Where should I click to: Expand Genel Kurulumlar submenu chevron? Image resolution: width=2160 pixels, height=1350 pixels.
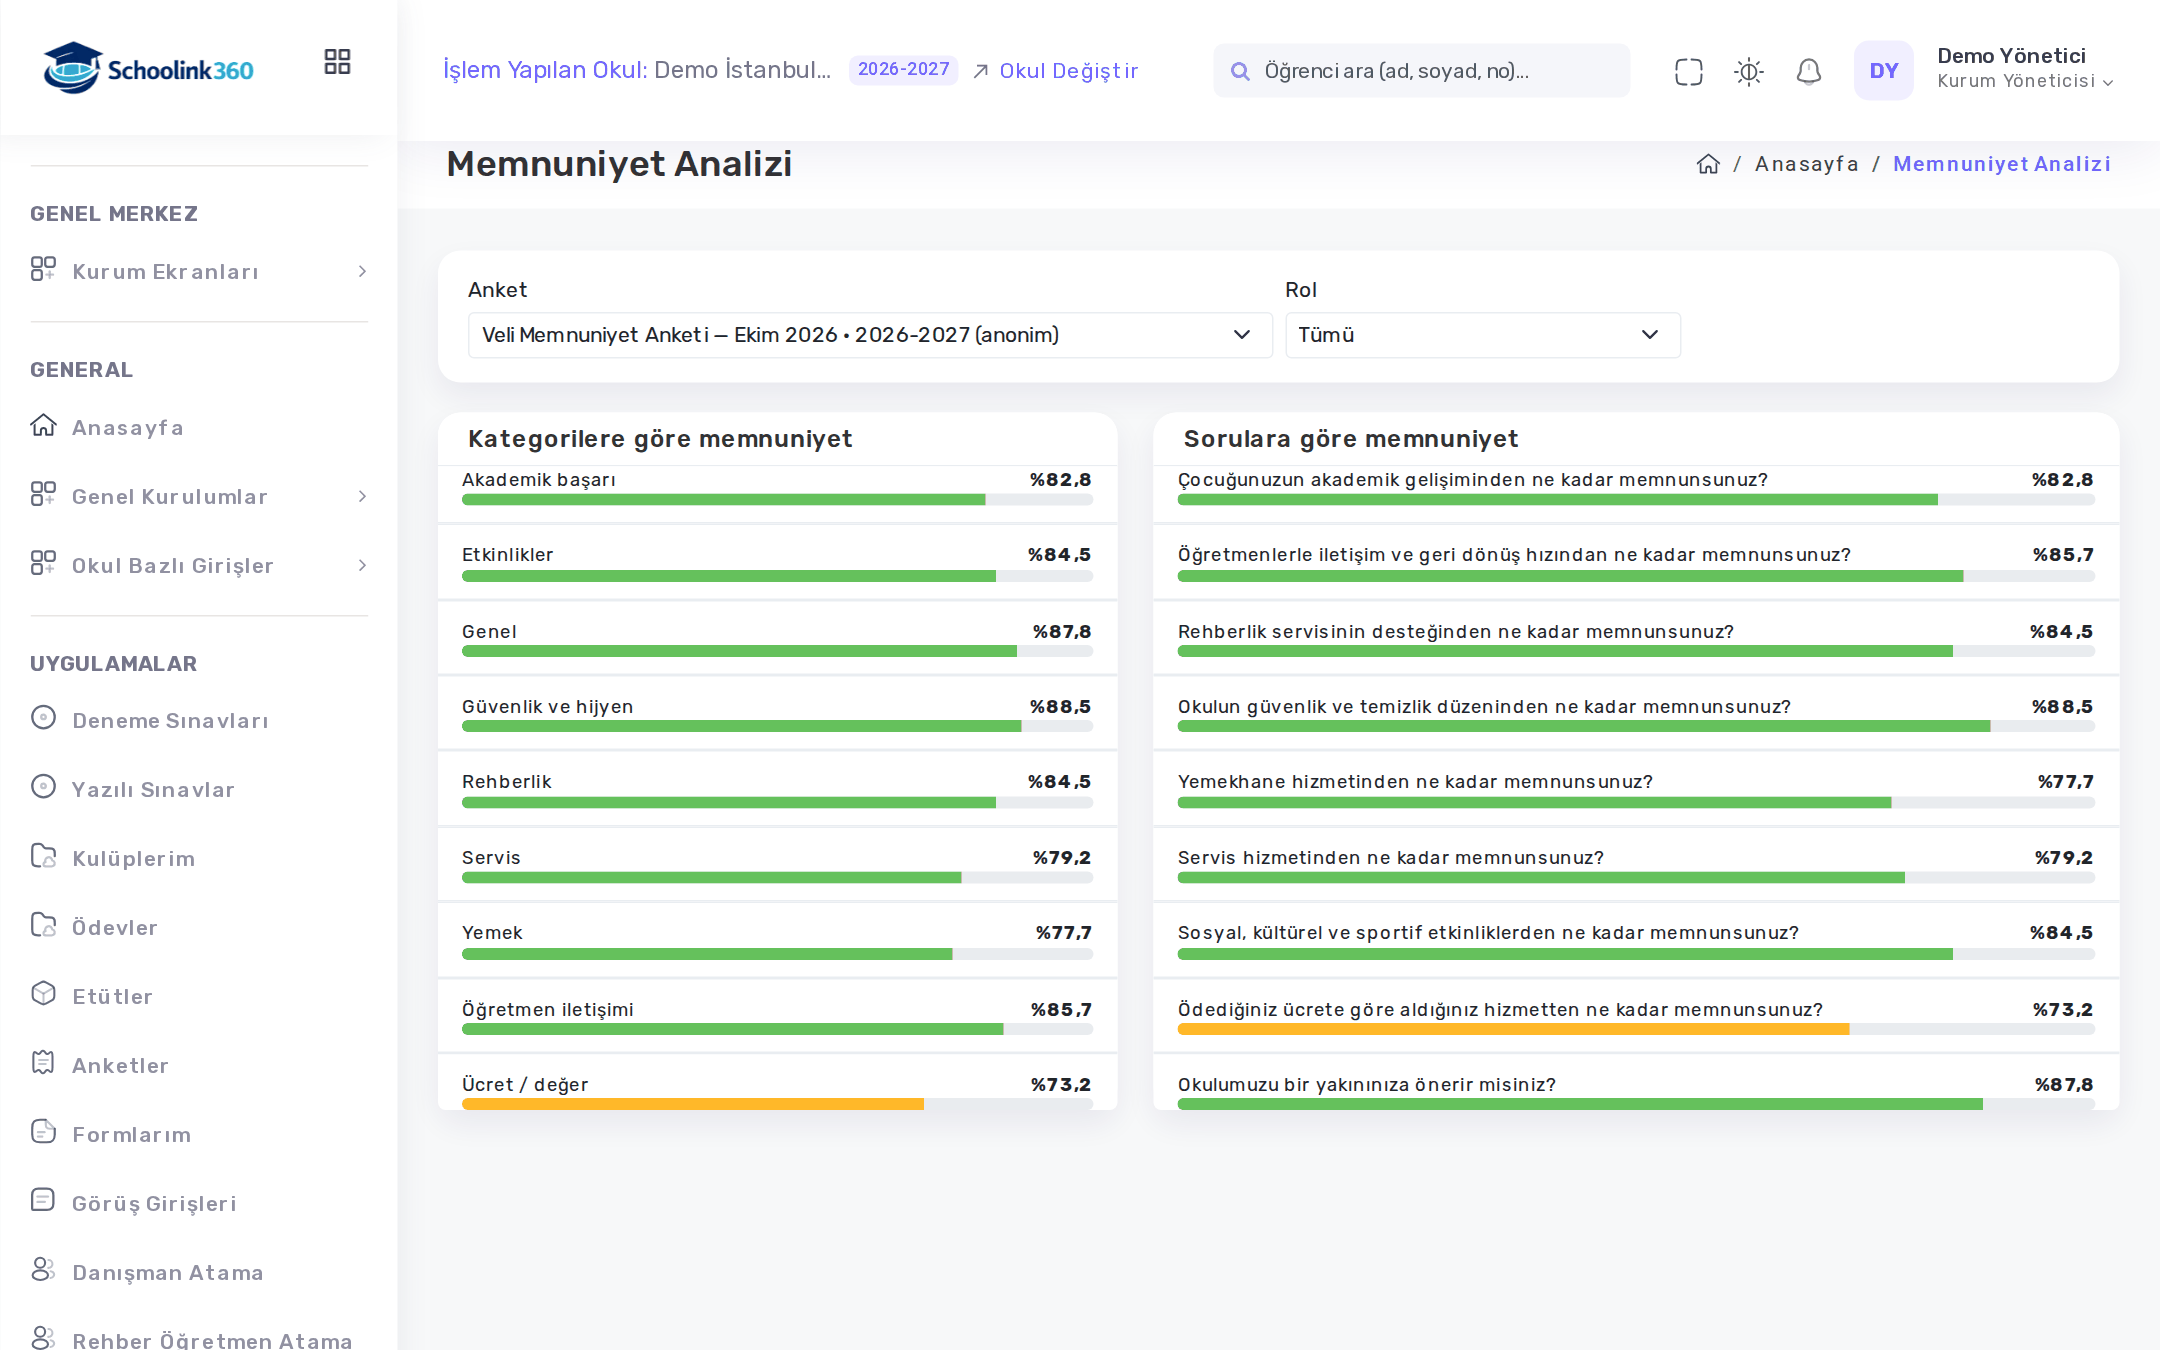point(362,496)
